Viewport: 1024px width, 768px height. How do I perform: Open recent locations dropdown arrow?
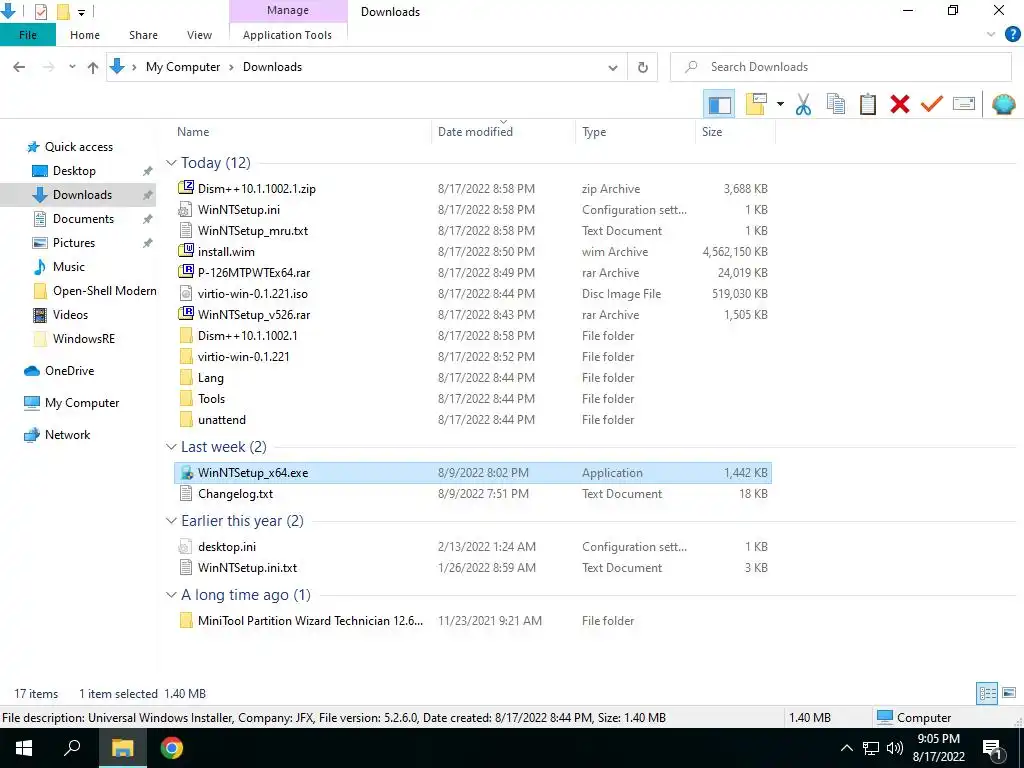(x=72, y=67)
